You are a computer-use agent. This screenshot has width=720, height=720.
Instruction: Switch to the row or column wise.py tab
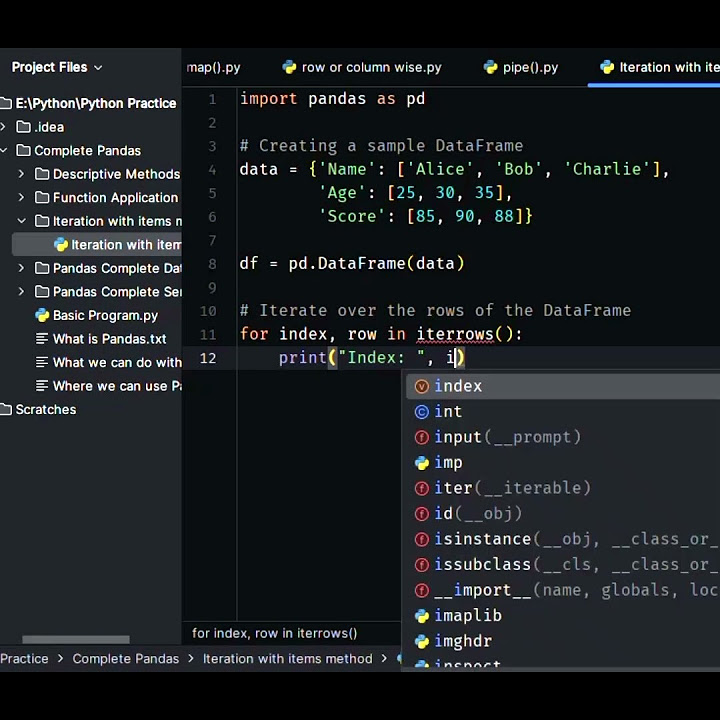pyautogui.click(x=362, y=68)
